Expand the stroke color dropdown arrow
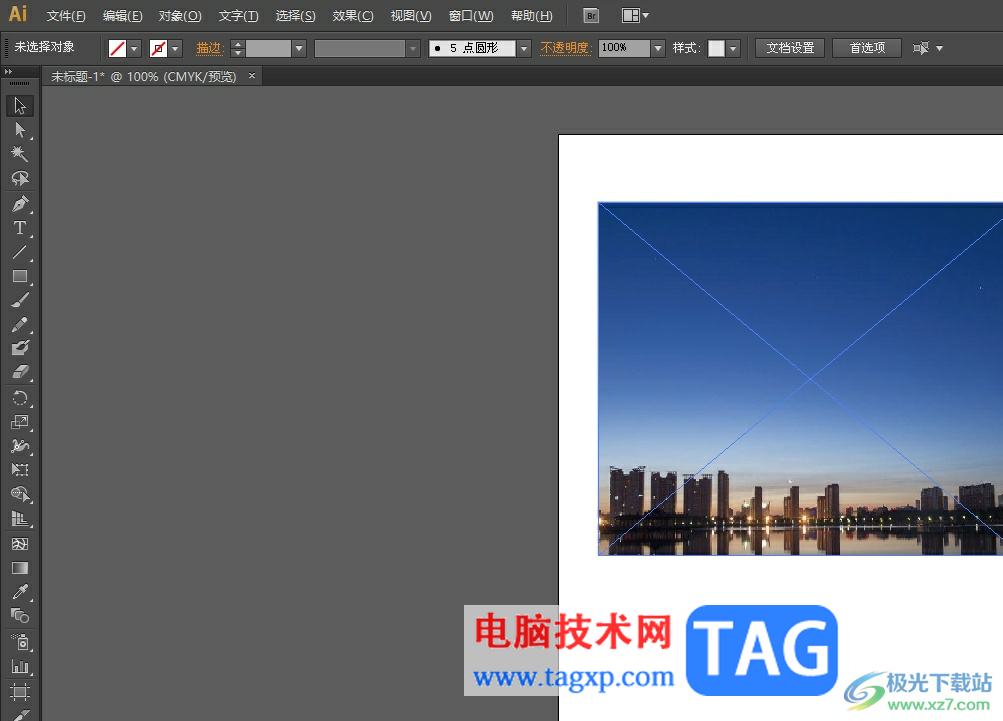The width and height of the screenshot is (1003, 721). point(175,48)
